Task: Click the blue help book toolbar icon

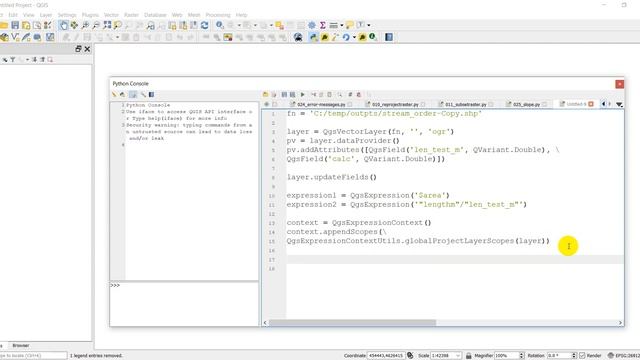Action: coord(389,37)
